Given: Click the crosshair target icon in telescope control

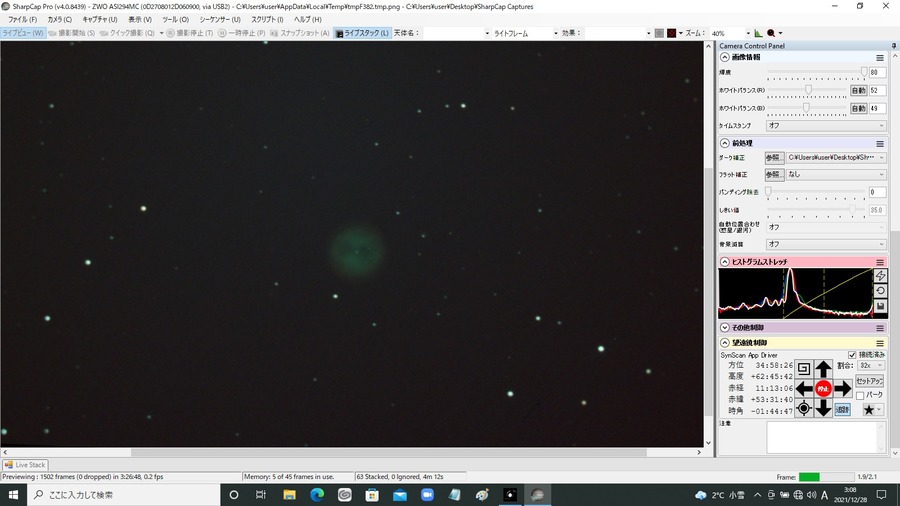Looking at the screenshot, I should coord(804,408).
